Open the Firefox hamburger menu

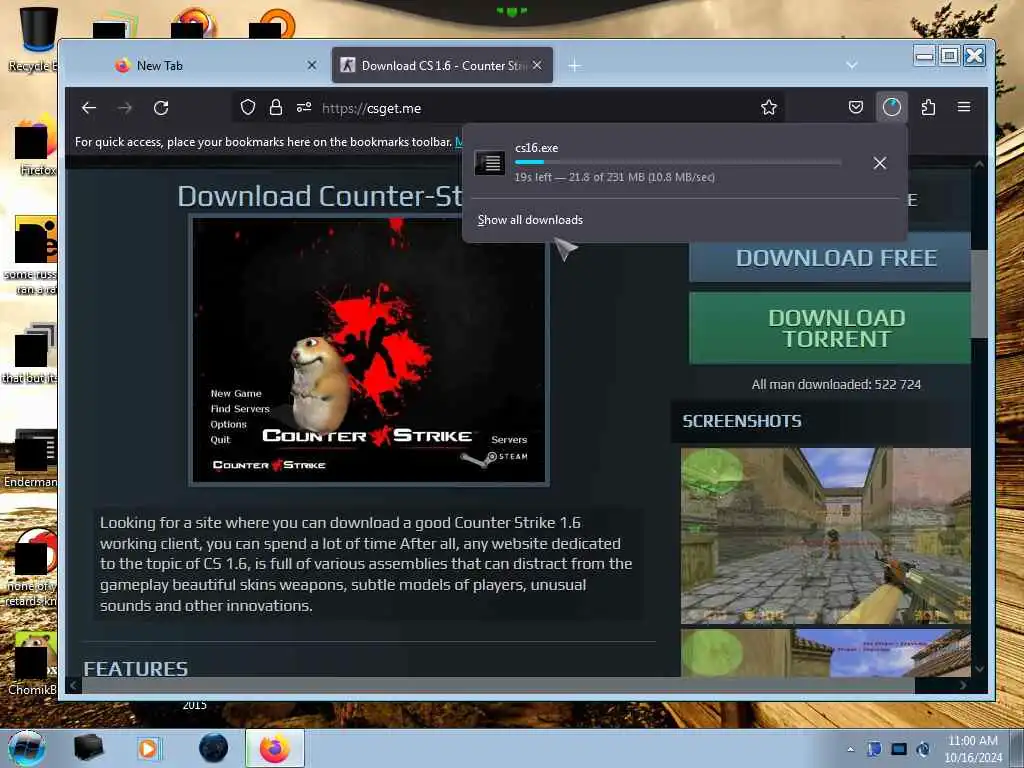click(964, 107)
